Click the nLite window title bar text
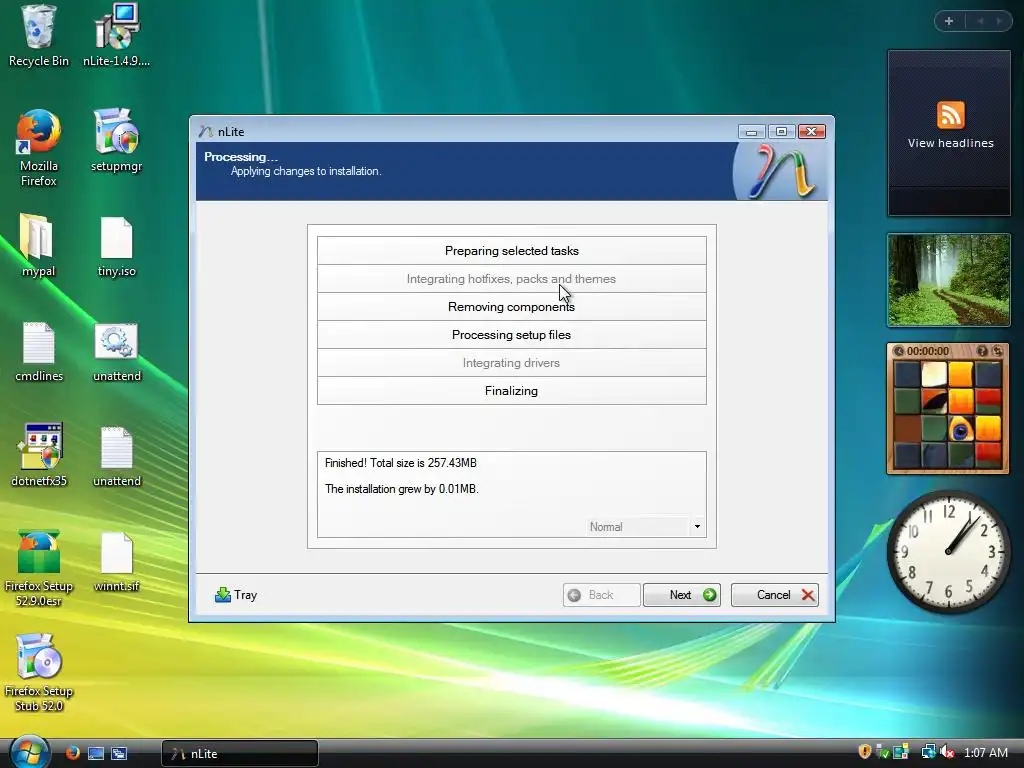The height and width of the screenshot is (768, 1024). coord(231,132)
